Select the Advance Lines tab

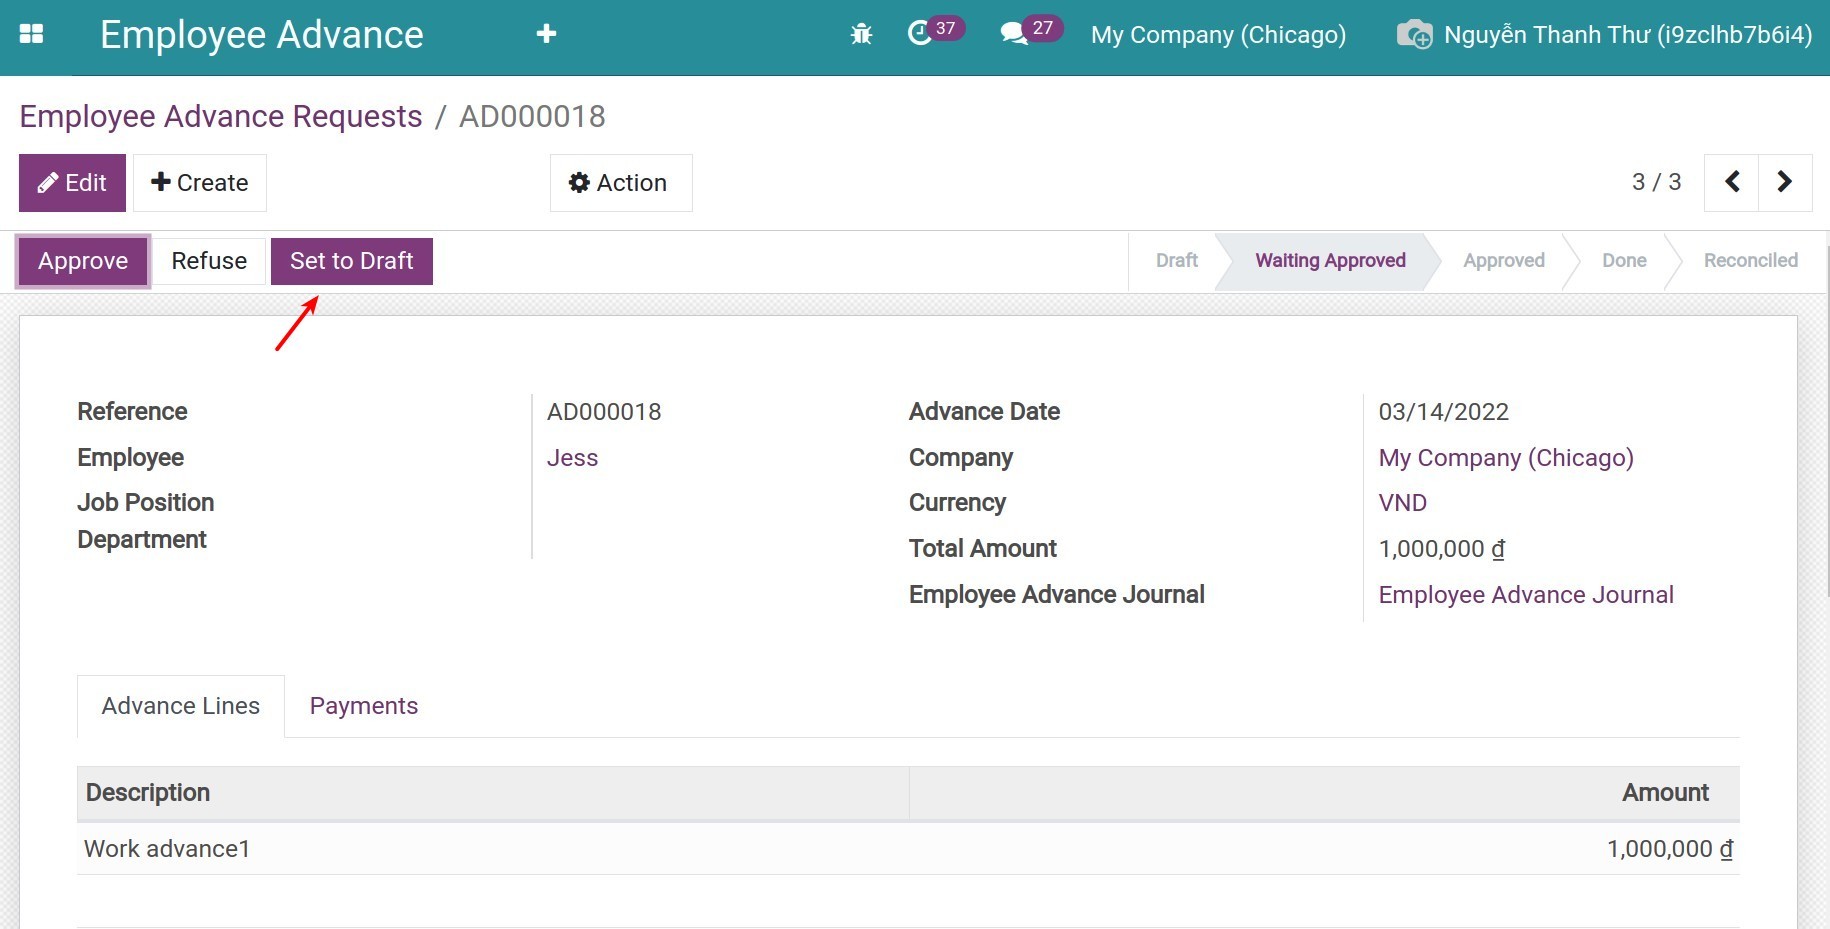pyautogui.click(x=181, y=706)
